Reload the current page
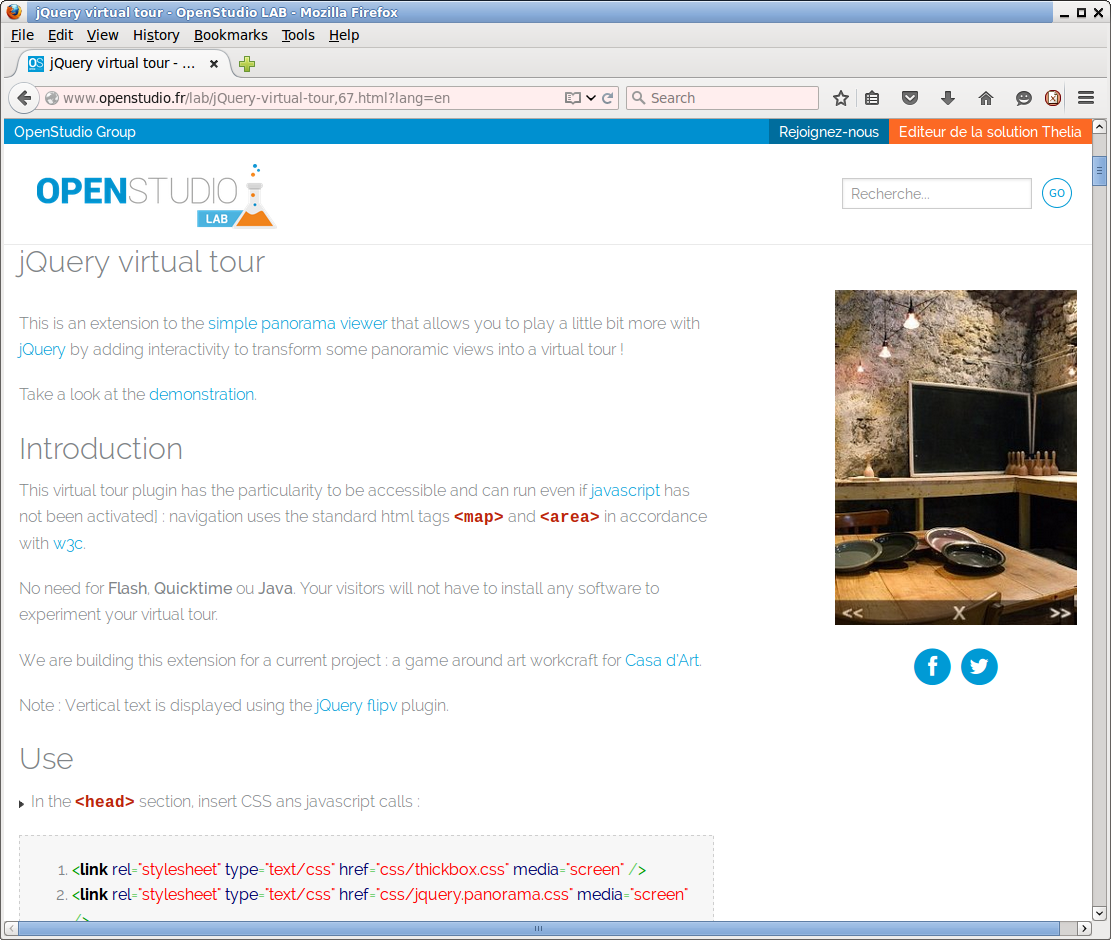The image size is (1111, 940). tap(608, 98)
